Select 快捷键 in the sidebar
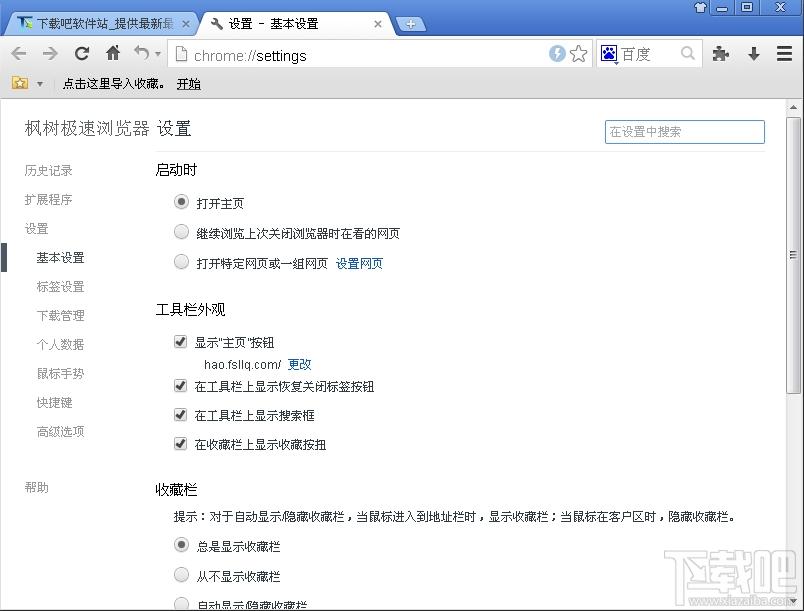This screenshot has width=804, height=611. tap(54, 402)
